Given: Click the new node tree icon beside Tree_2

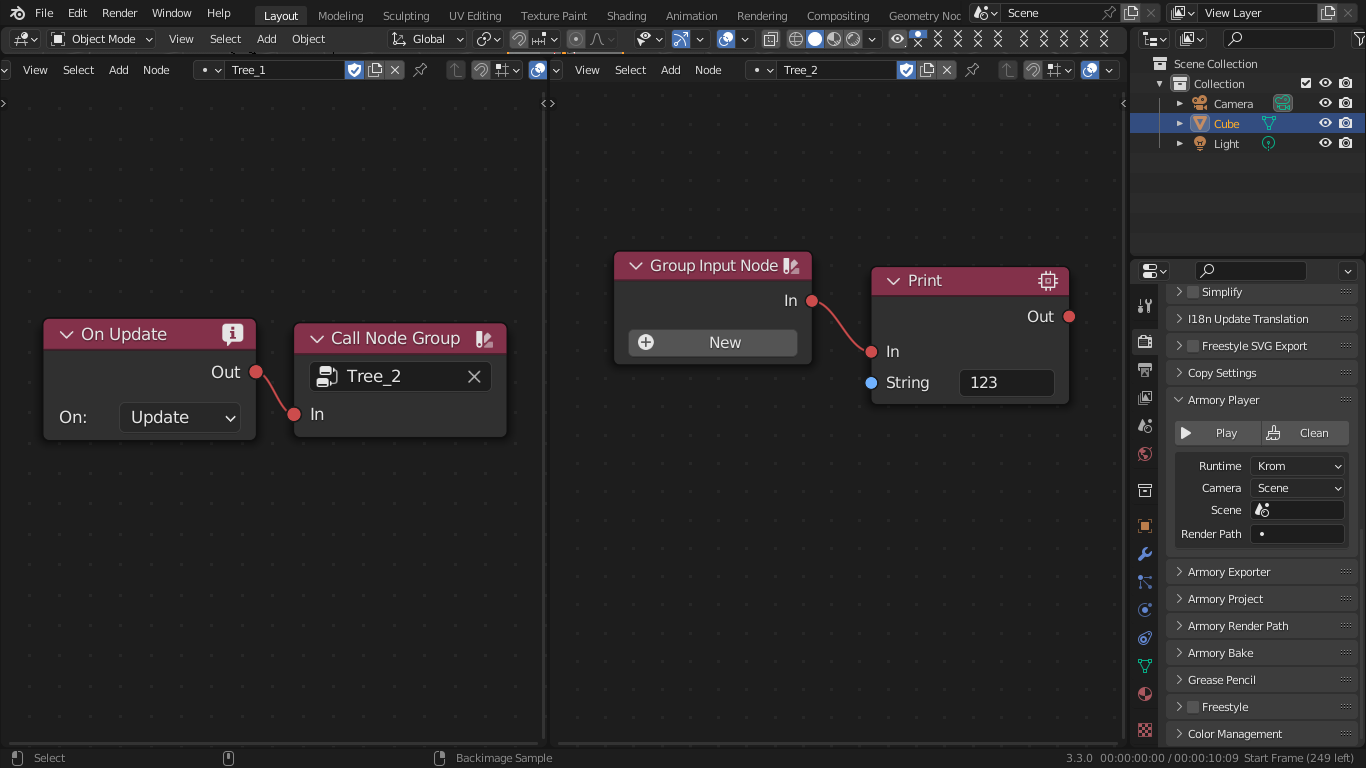Looking at the screenshot, I should pyautogui.click(x=927, y=70).
